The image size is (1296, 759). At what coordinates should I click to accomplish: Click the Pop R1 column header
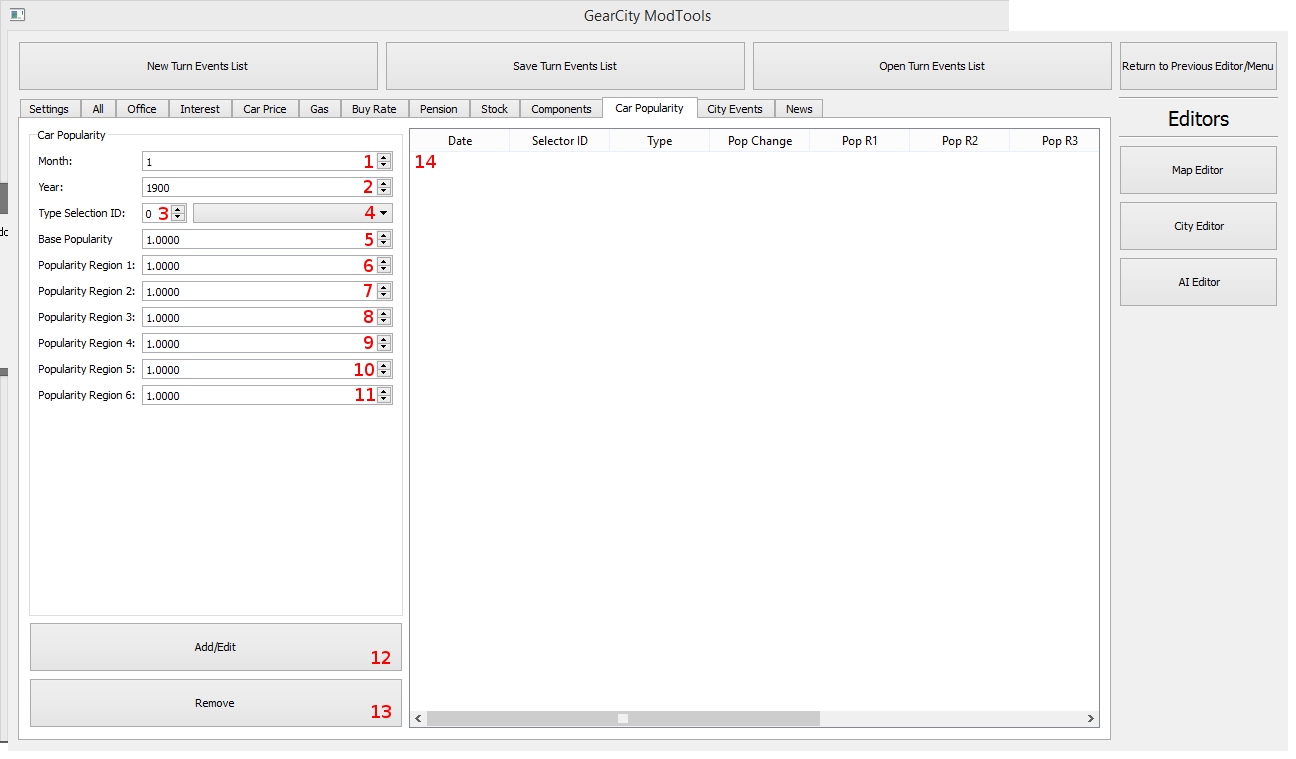click(860, 141)
